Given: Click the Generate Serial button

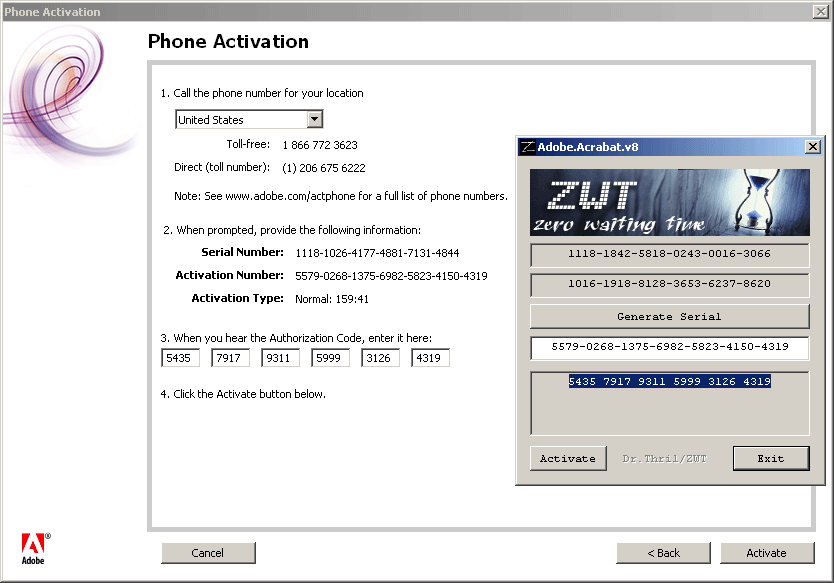Looking at the screenshot, I should point(670,317).
